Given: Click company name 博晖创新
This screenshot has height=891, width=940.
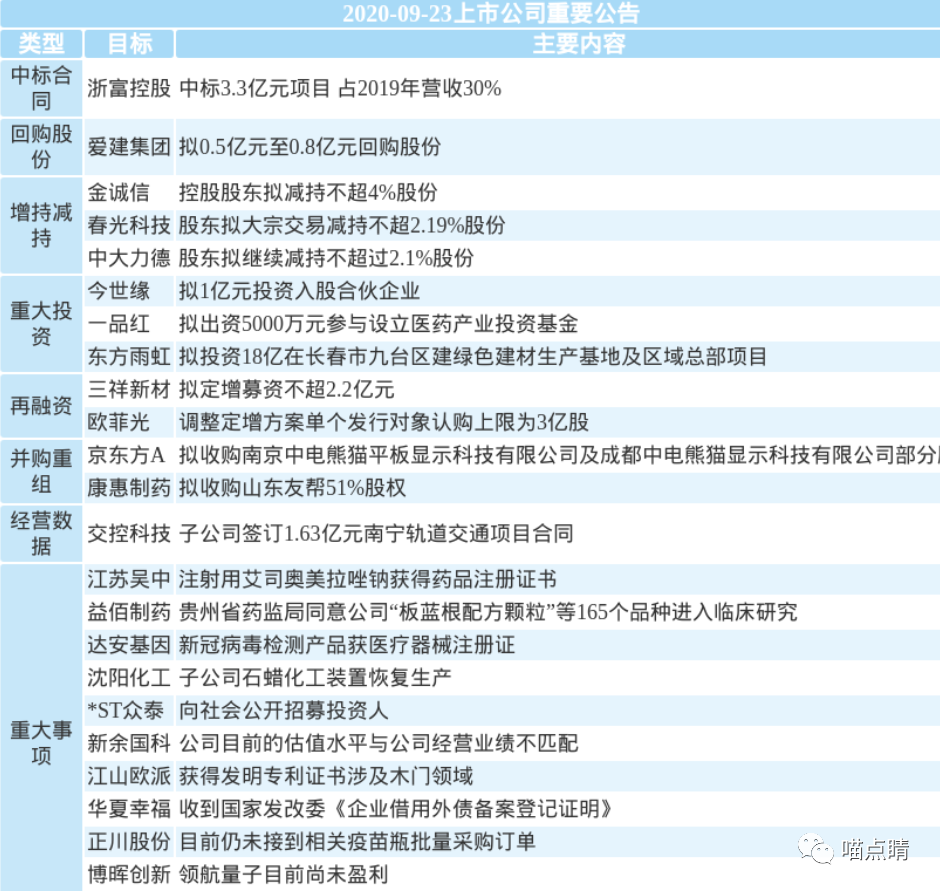Looking at the screenshot, I should tap(129, 875).
